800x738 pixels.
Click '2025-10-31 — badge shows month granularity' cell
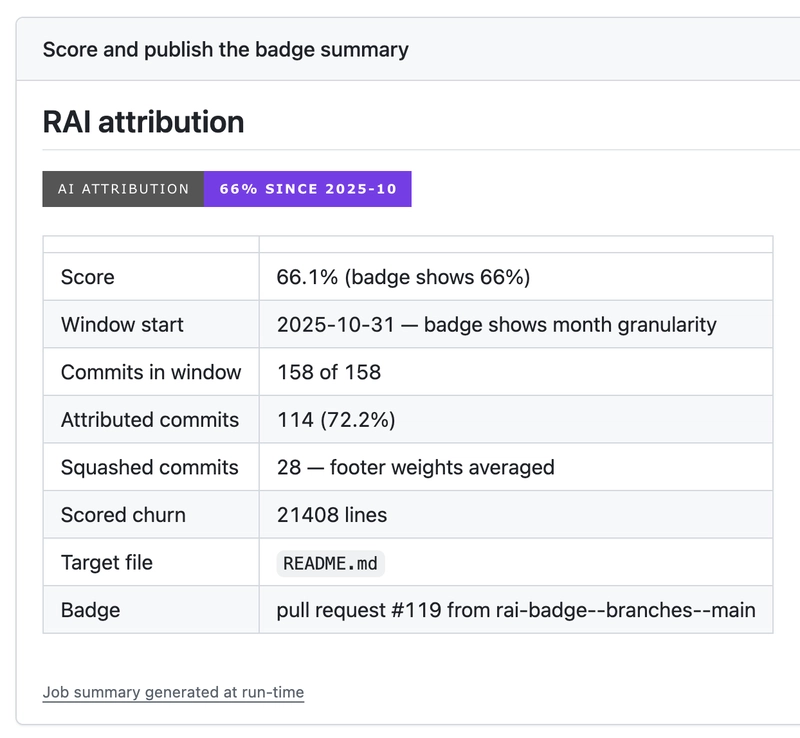point(516,324)
